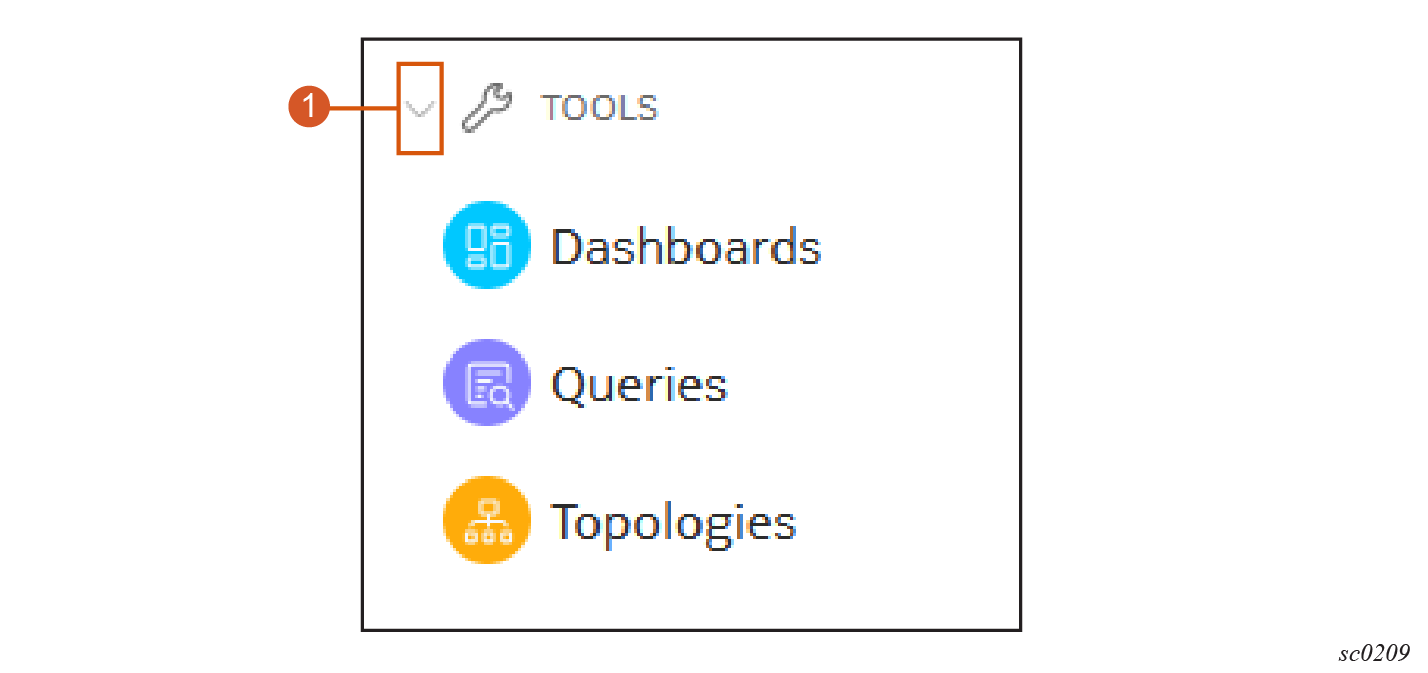Select the Queries label text
The width and height of the screenshot is (1428, 673).
point(639,385)
